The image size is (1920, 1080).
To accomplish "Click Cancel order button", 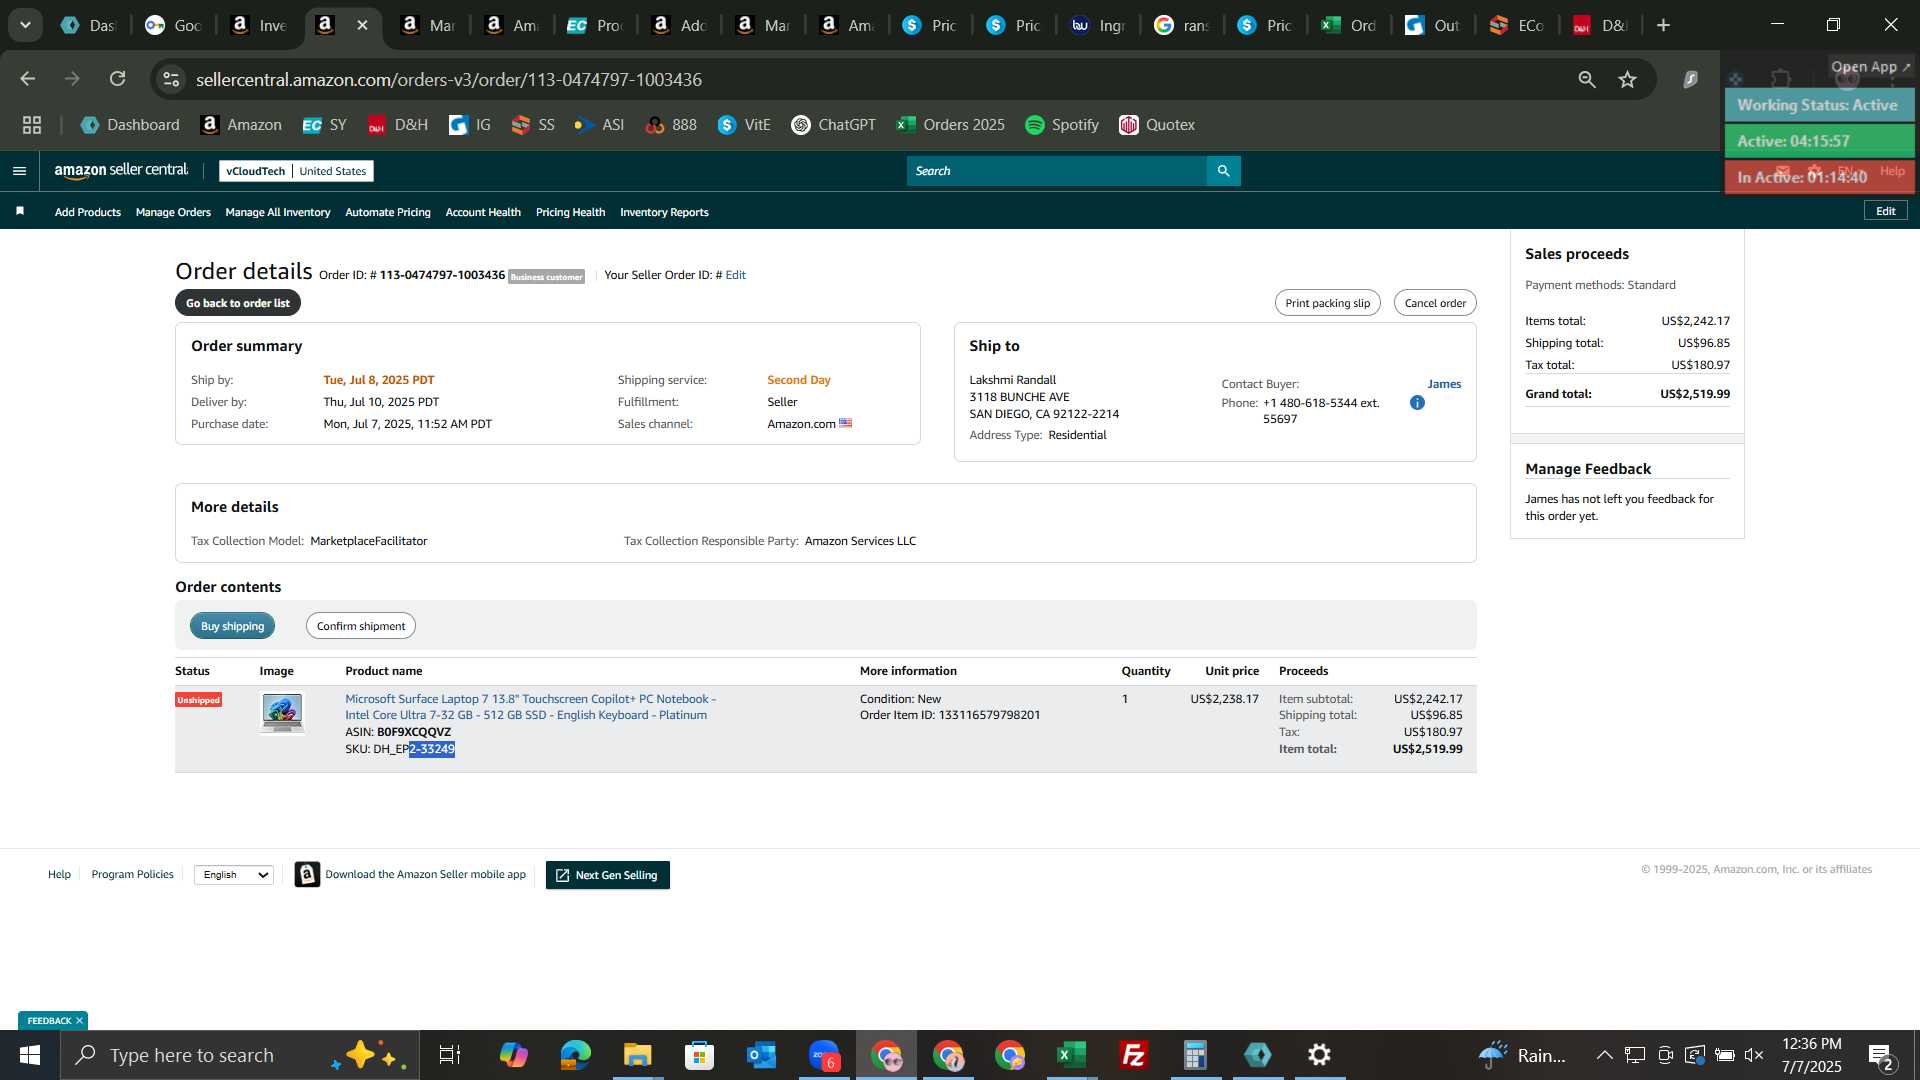I will click(1435, 303).
